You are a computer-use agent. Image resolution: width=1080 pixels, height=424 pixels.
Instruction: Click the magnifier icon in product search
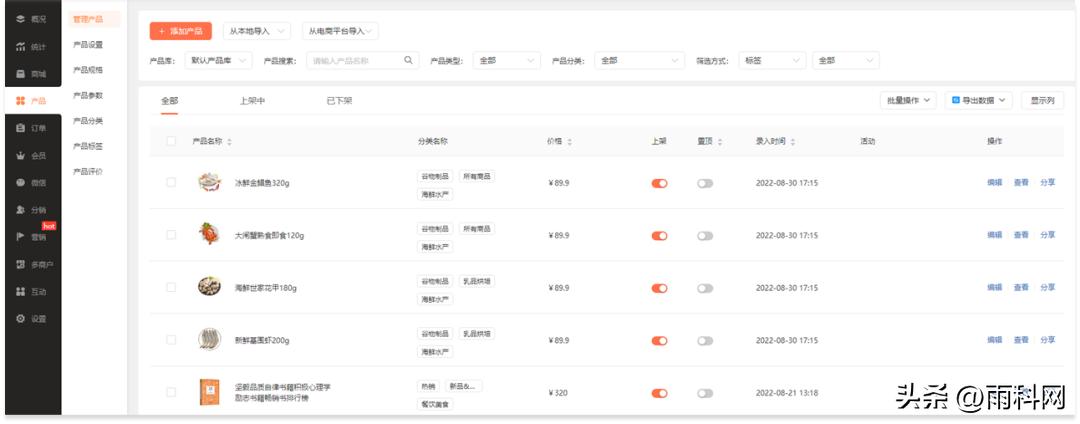(x=408, y=61)
